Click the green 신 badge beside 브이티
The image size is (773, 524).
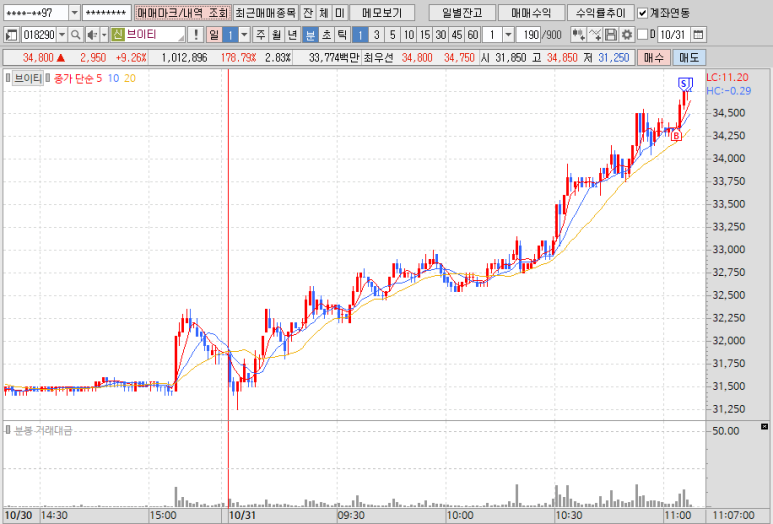[117, 35]
